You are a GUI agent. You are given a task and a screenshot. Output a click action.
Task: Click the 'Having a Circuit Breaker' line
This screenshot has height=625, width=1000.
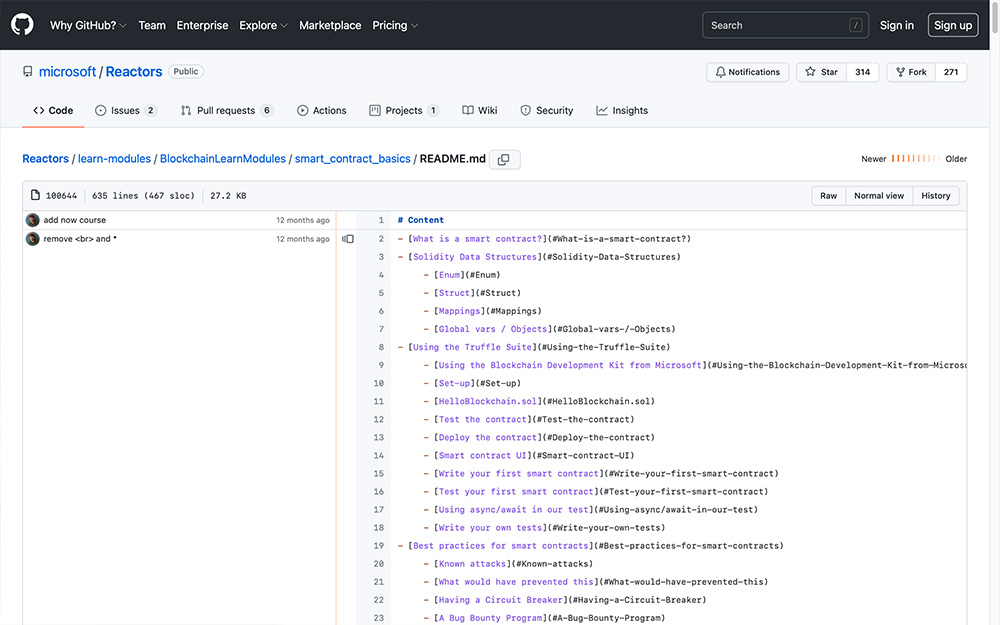pyautogui.click(x=565, y=600)
